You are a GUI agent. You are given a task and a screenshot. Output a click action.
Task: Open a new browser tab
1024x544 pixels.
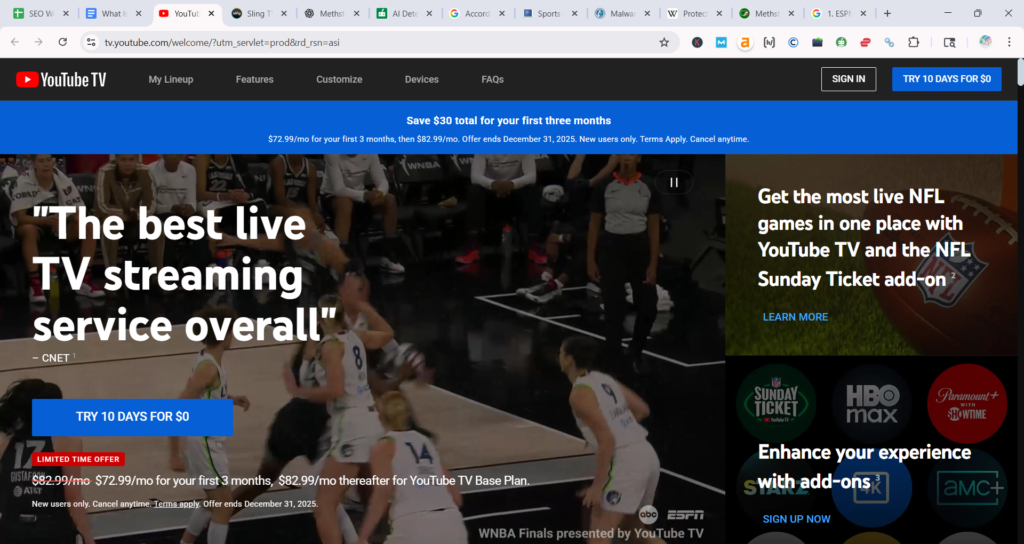click(x=887, y=14)
